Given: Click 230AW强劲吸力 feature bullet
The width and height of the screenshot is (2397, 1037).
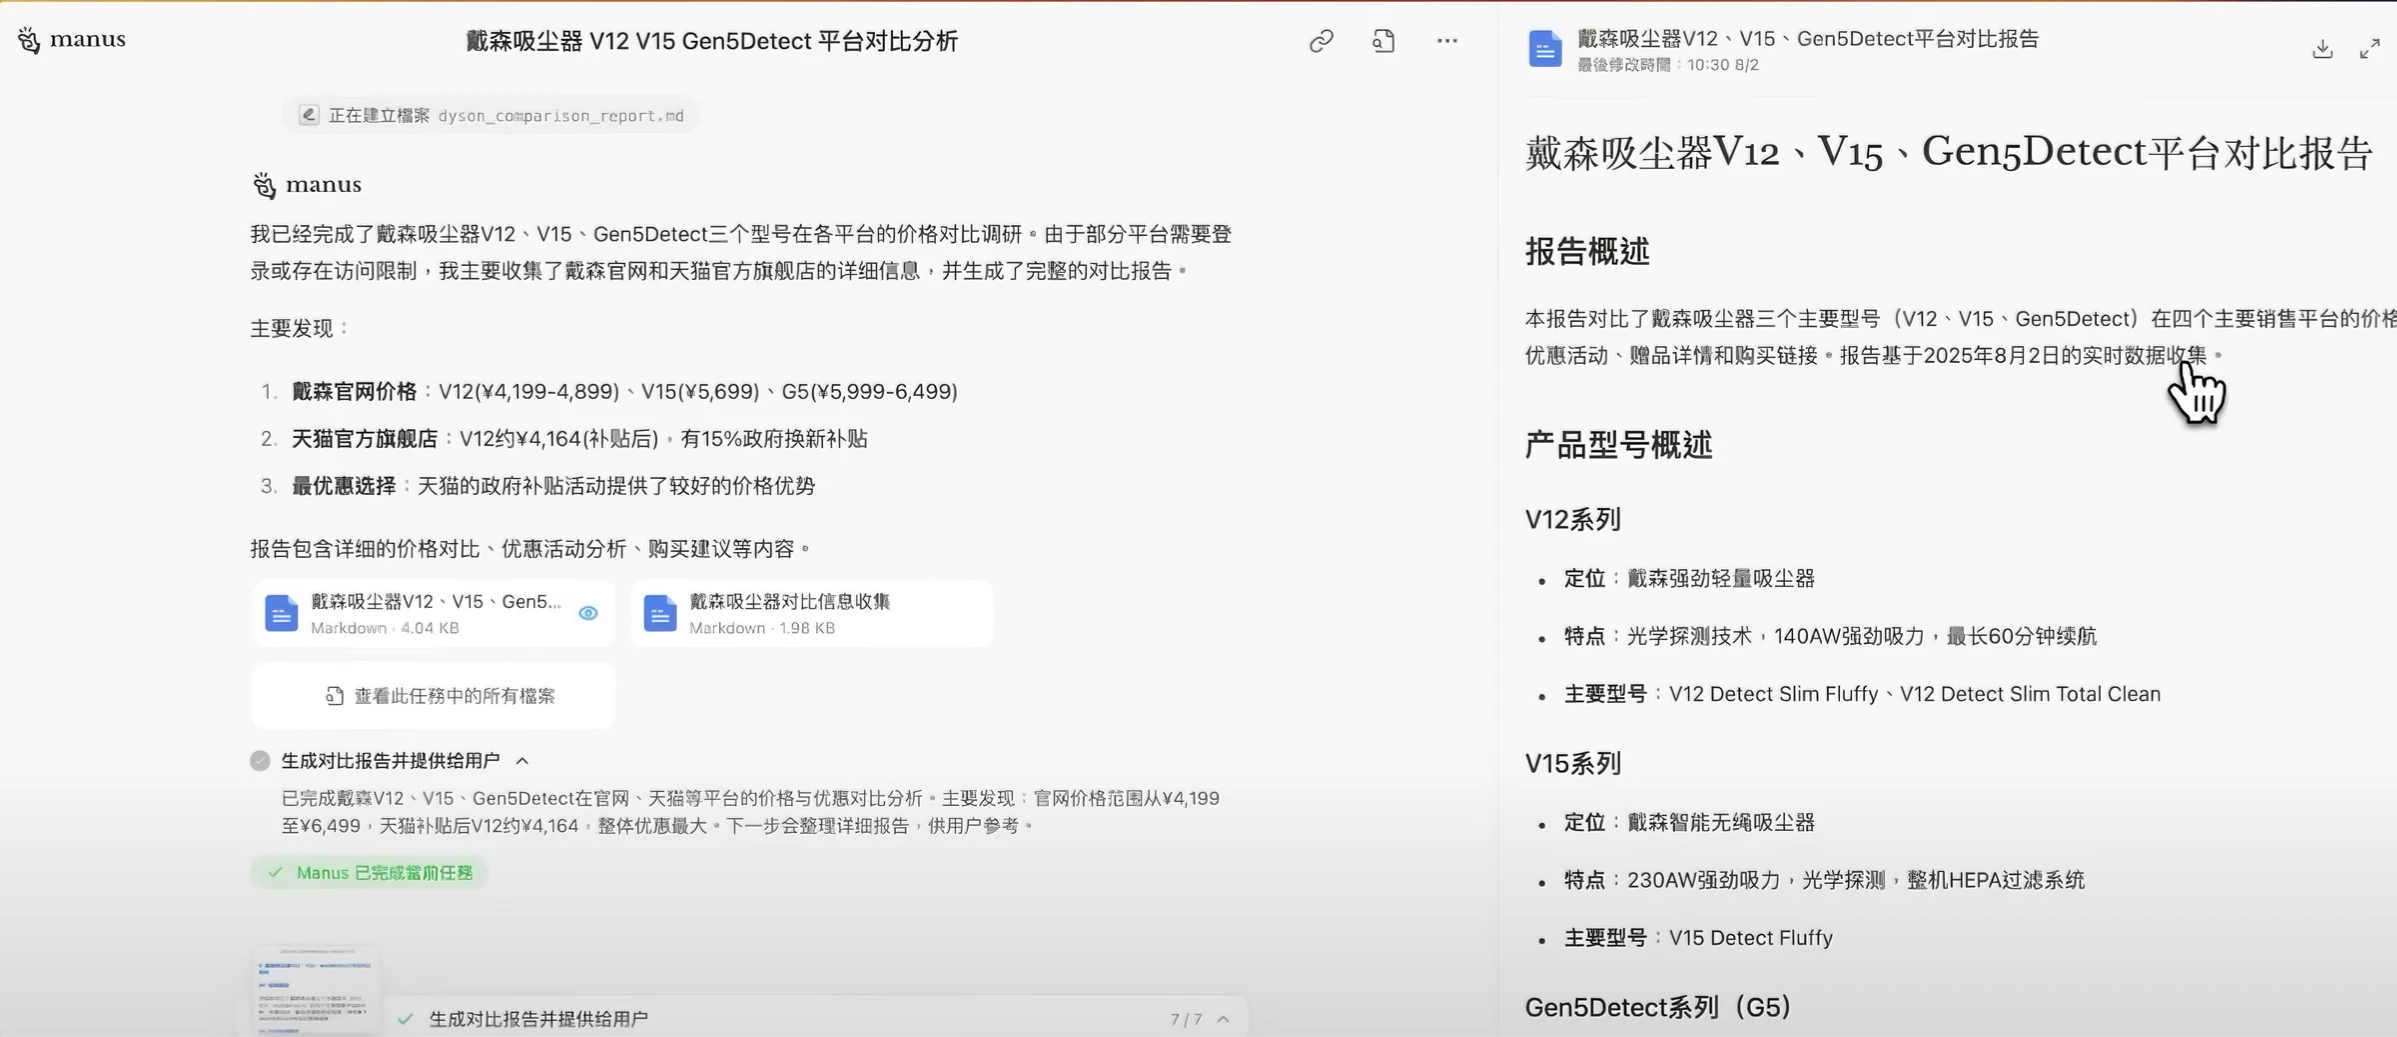Looking at the screenshot, I should pyautogui.click(x=1824, y=880).
